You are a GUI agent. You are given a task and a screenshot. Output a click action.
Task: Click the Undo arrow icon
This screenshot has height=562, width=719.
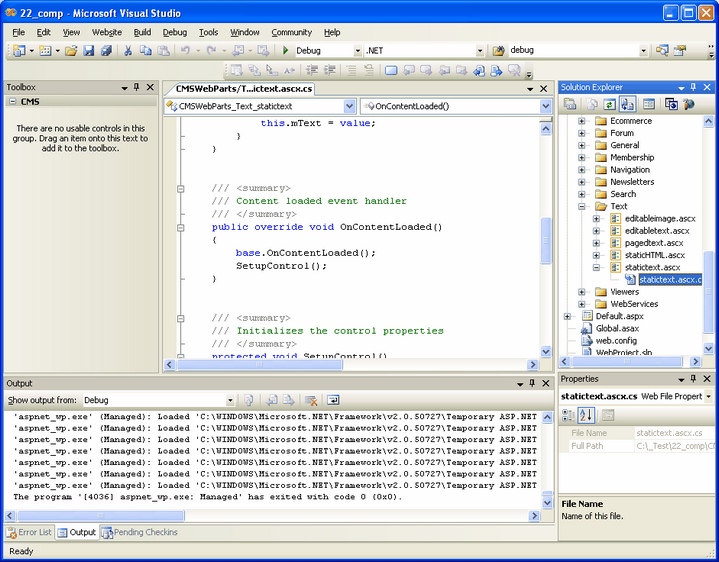[185, 50]
